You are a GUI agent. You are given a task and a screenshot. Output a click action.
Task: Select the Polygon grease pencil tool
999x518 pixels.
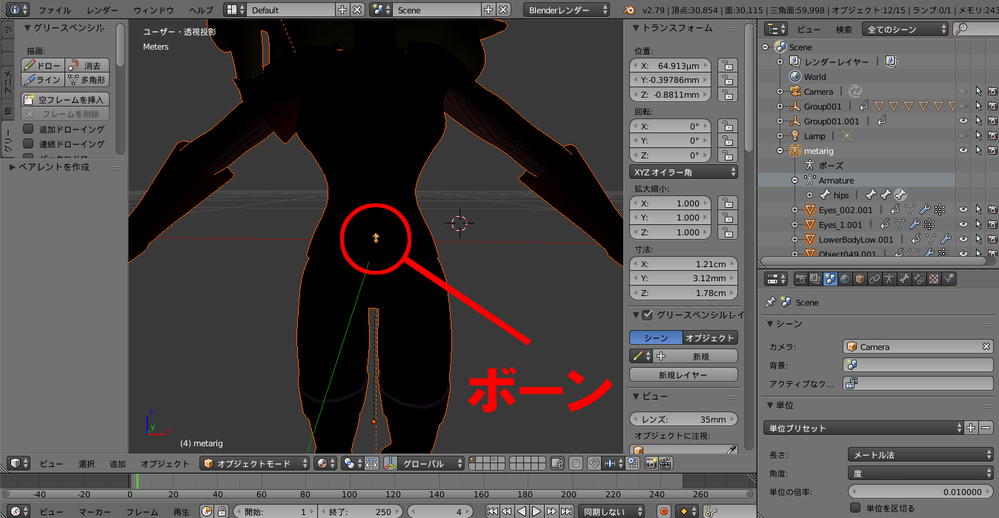click(88, 79)
